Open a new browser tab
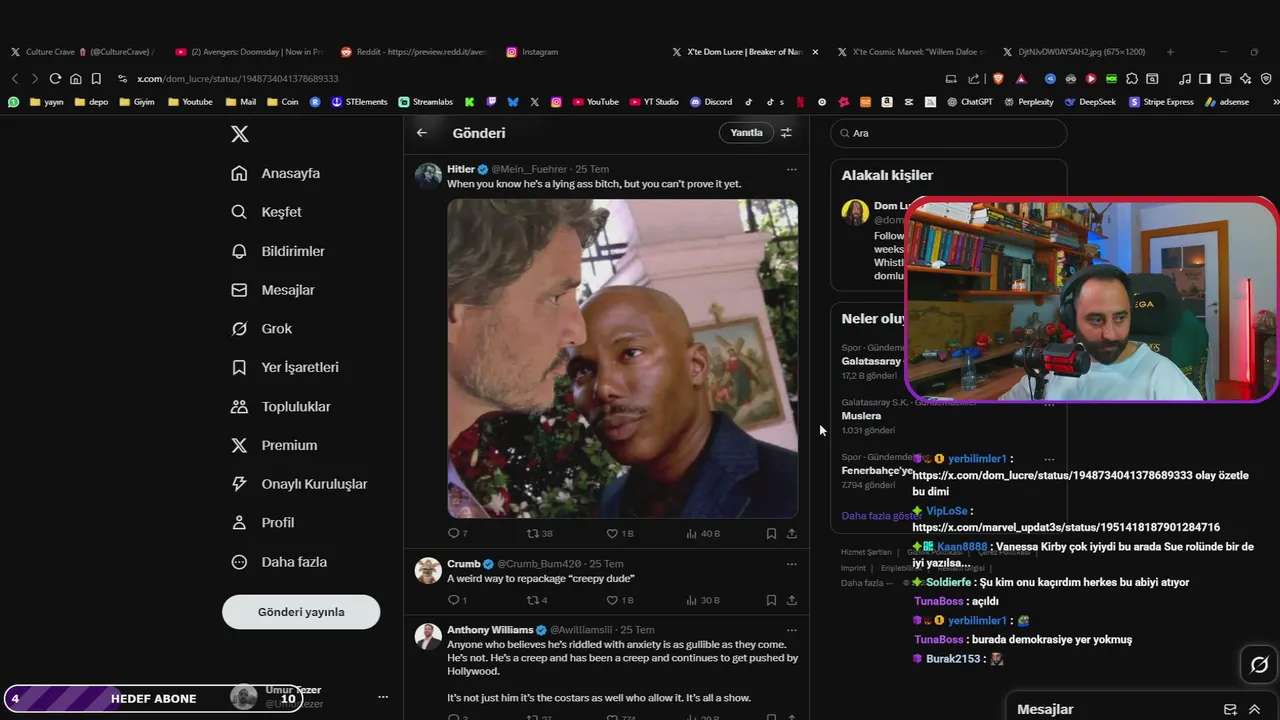1280x720 pixels. (1170, 52)
